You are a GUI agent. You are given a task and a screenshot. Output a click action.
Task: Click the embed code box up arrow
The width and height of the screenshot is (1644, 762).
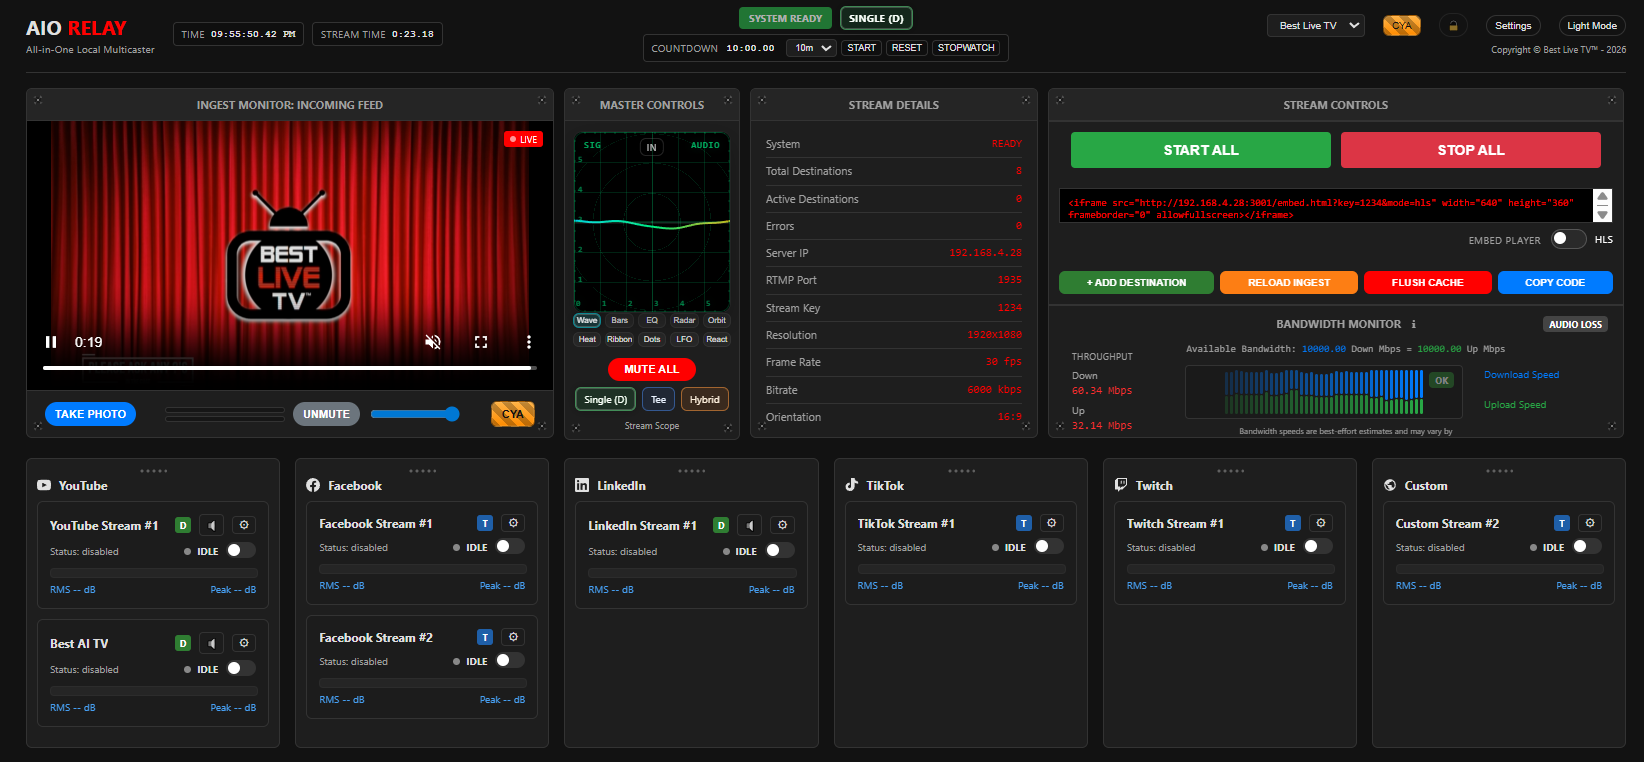click(x=1602, y=197)
